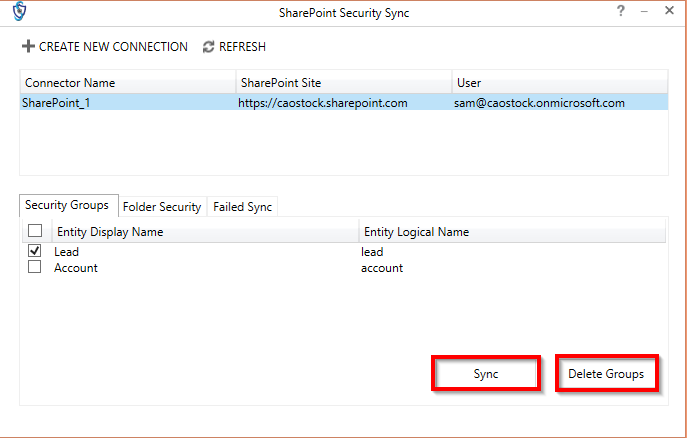Click the User column header
Image resolution: width=687 pixels, height=438 pixels.
[x=560, y=82]
